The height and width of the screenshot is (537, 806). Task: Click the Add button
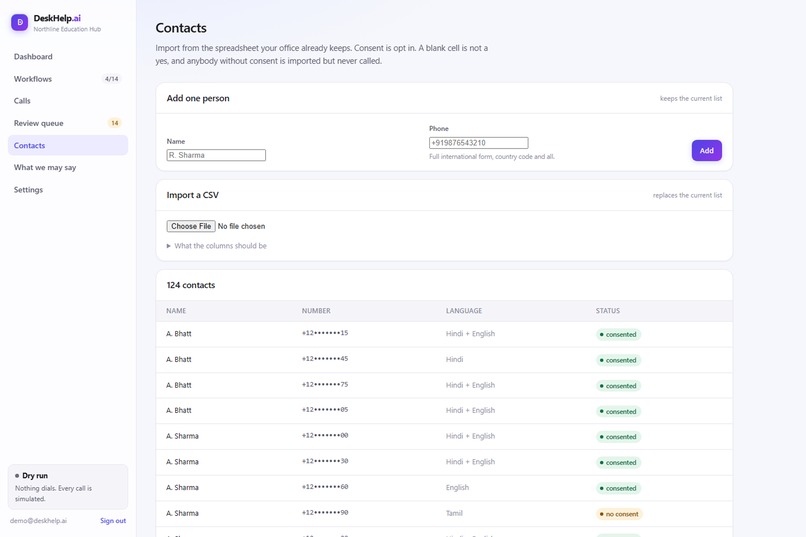(706, 151)
